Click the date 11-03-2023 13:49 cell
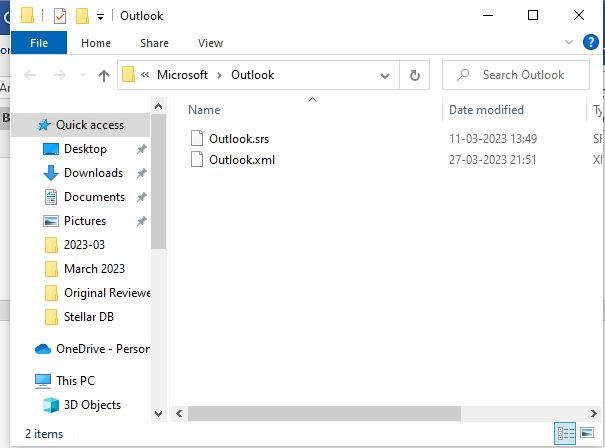This screenshot has width=605, height=448. [493, 139]
